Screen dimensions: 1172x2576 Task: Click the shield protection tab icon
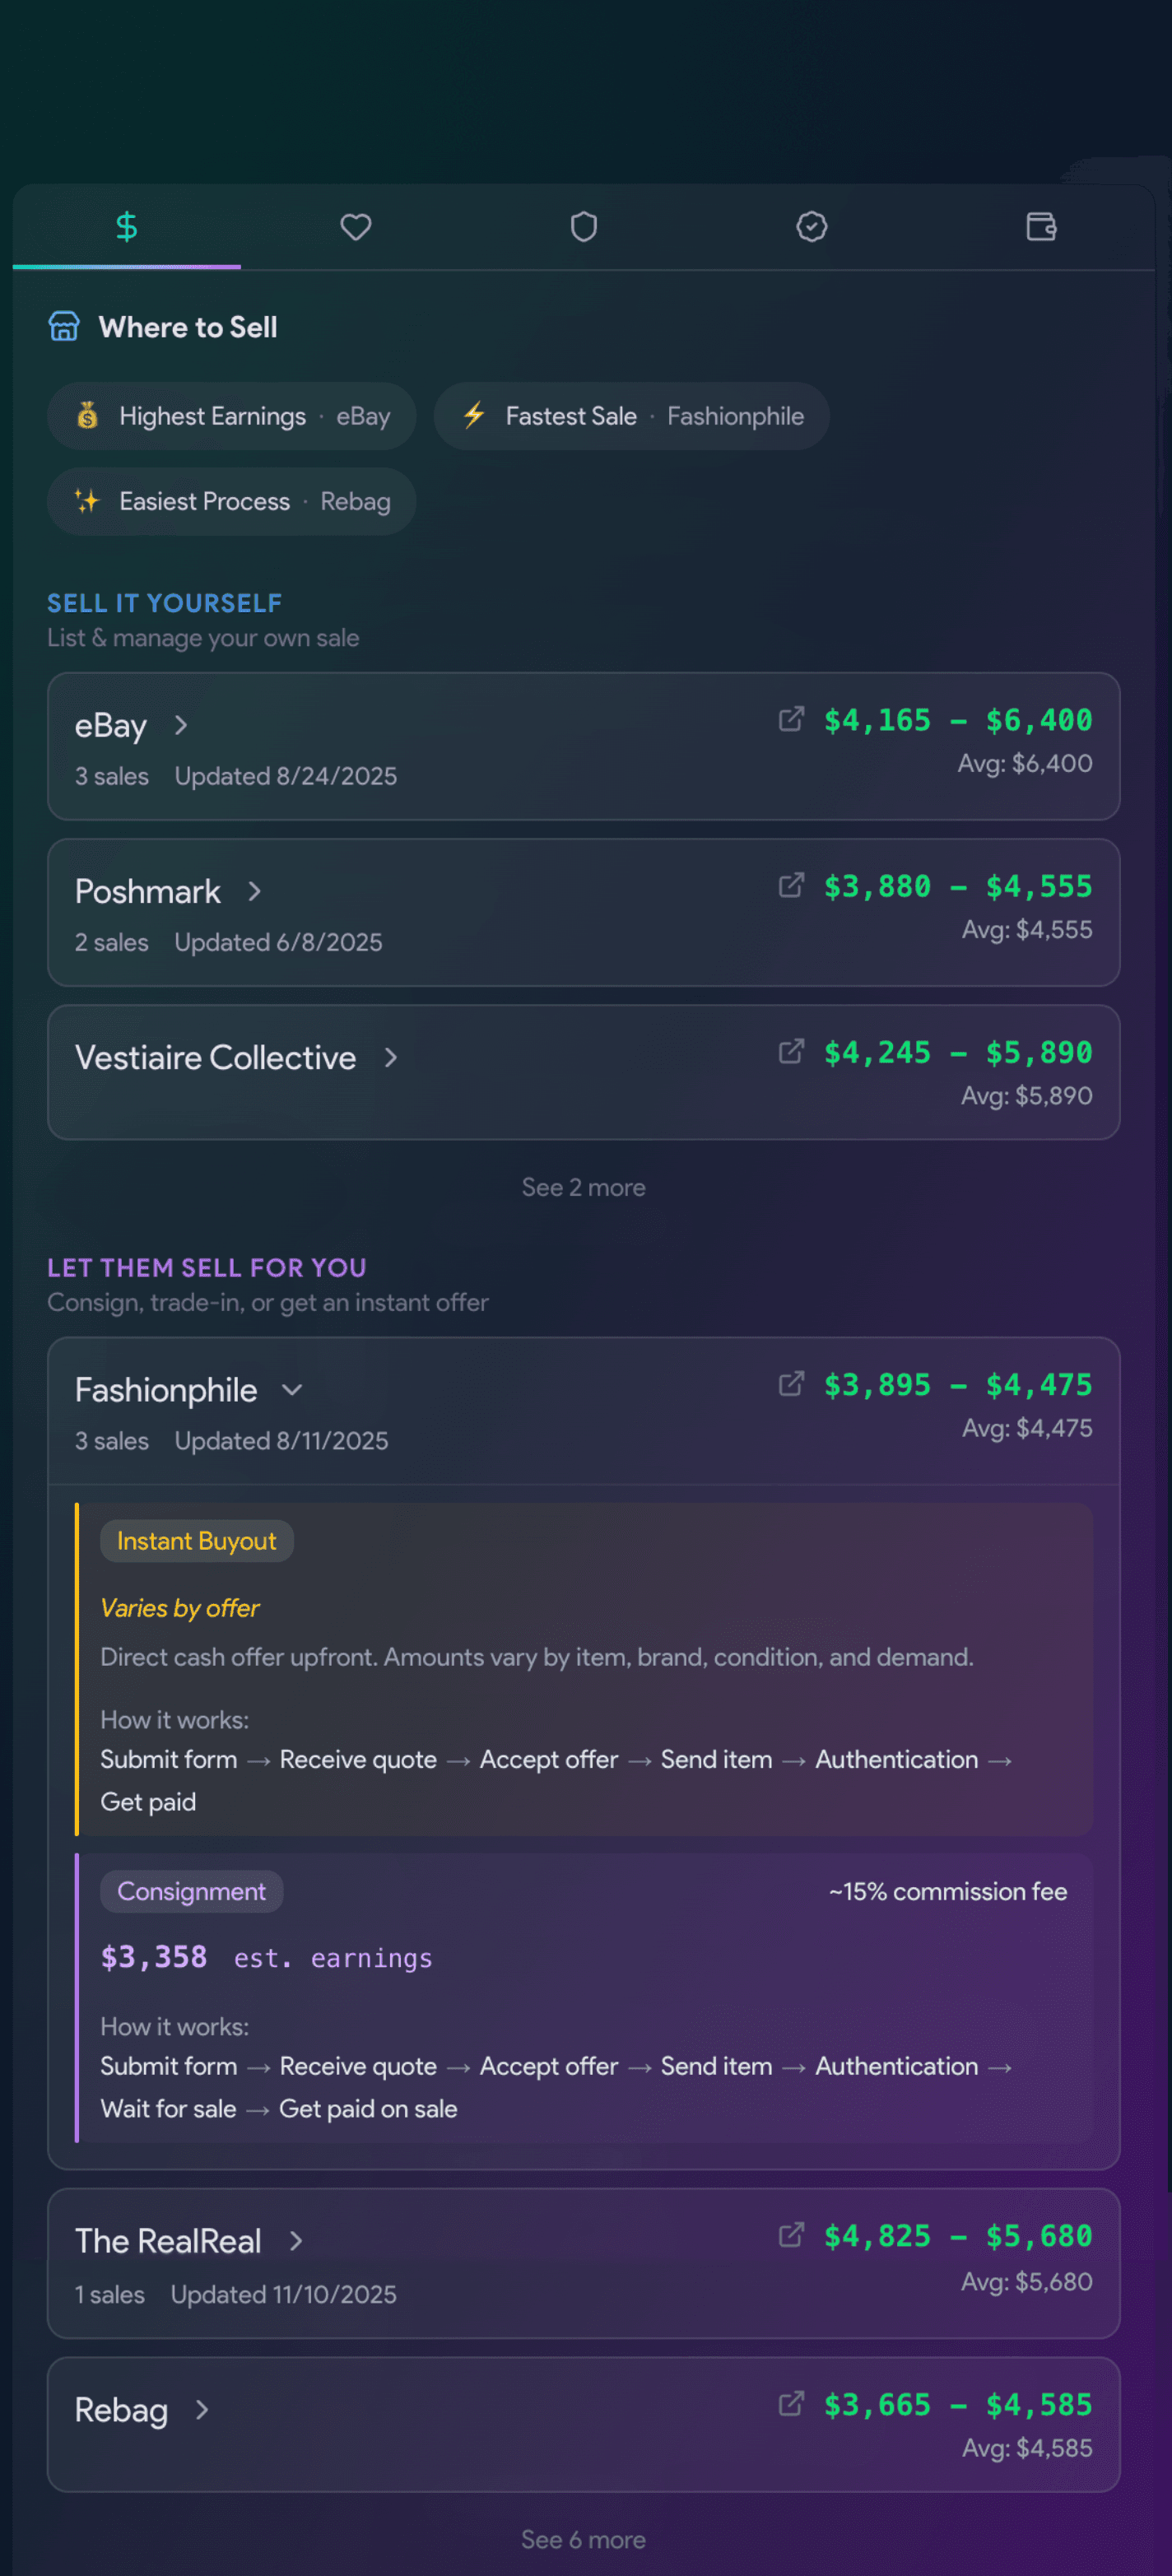coord(584,227)
